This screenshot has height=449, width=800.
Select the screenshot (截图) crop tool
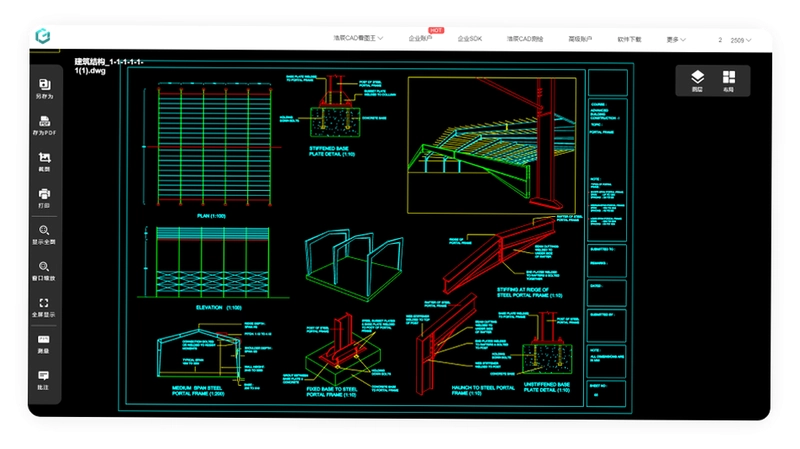click(44, 162)
